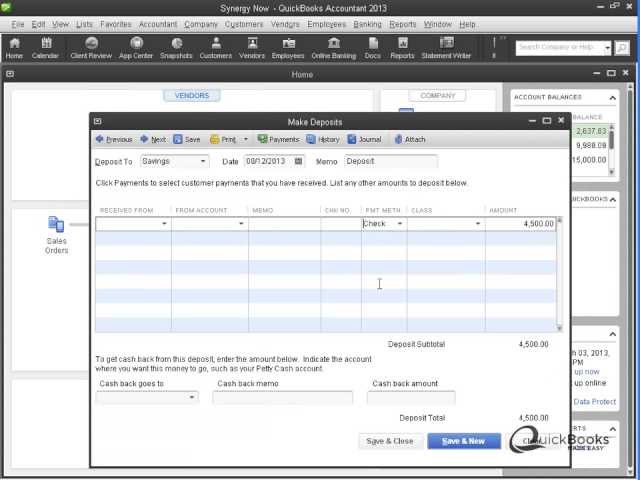Image resolution: width=640 pixels, height=480 pixels.
Task: Attach a file to deposit
Action: pos(410,140)
